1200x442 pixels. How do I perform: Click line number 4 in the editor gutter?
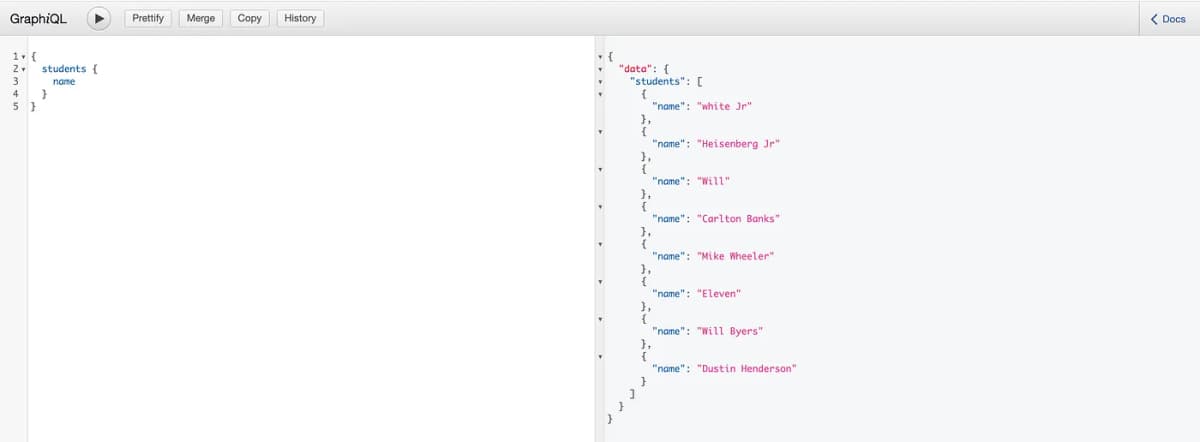pyautogui.click(x=16, y=94)
